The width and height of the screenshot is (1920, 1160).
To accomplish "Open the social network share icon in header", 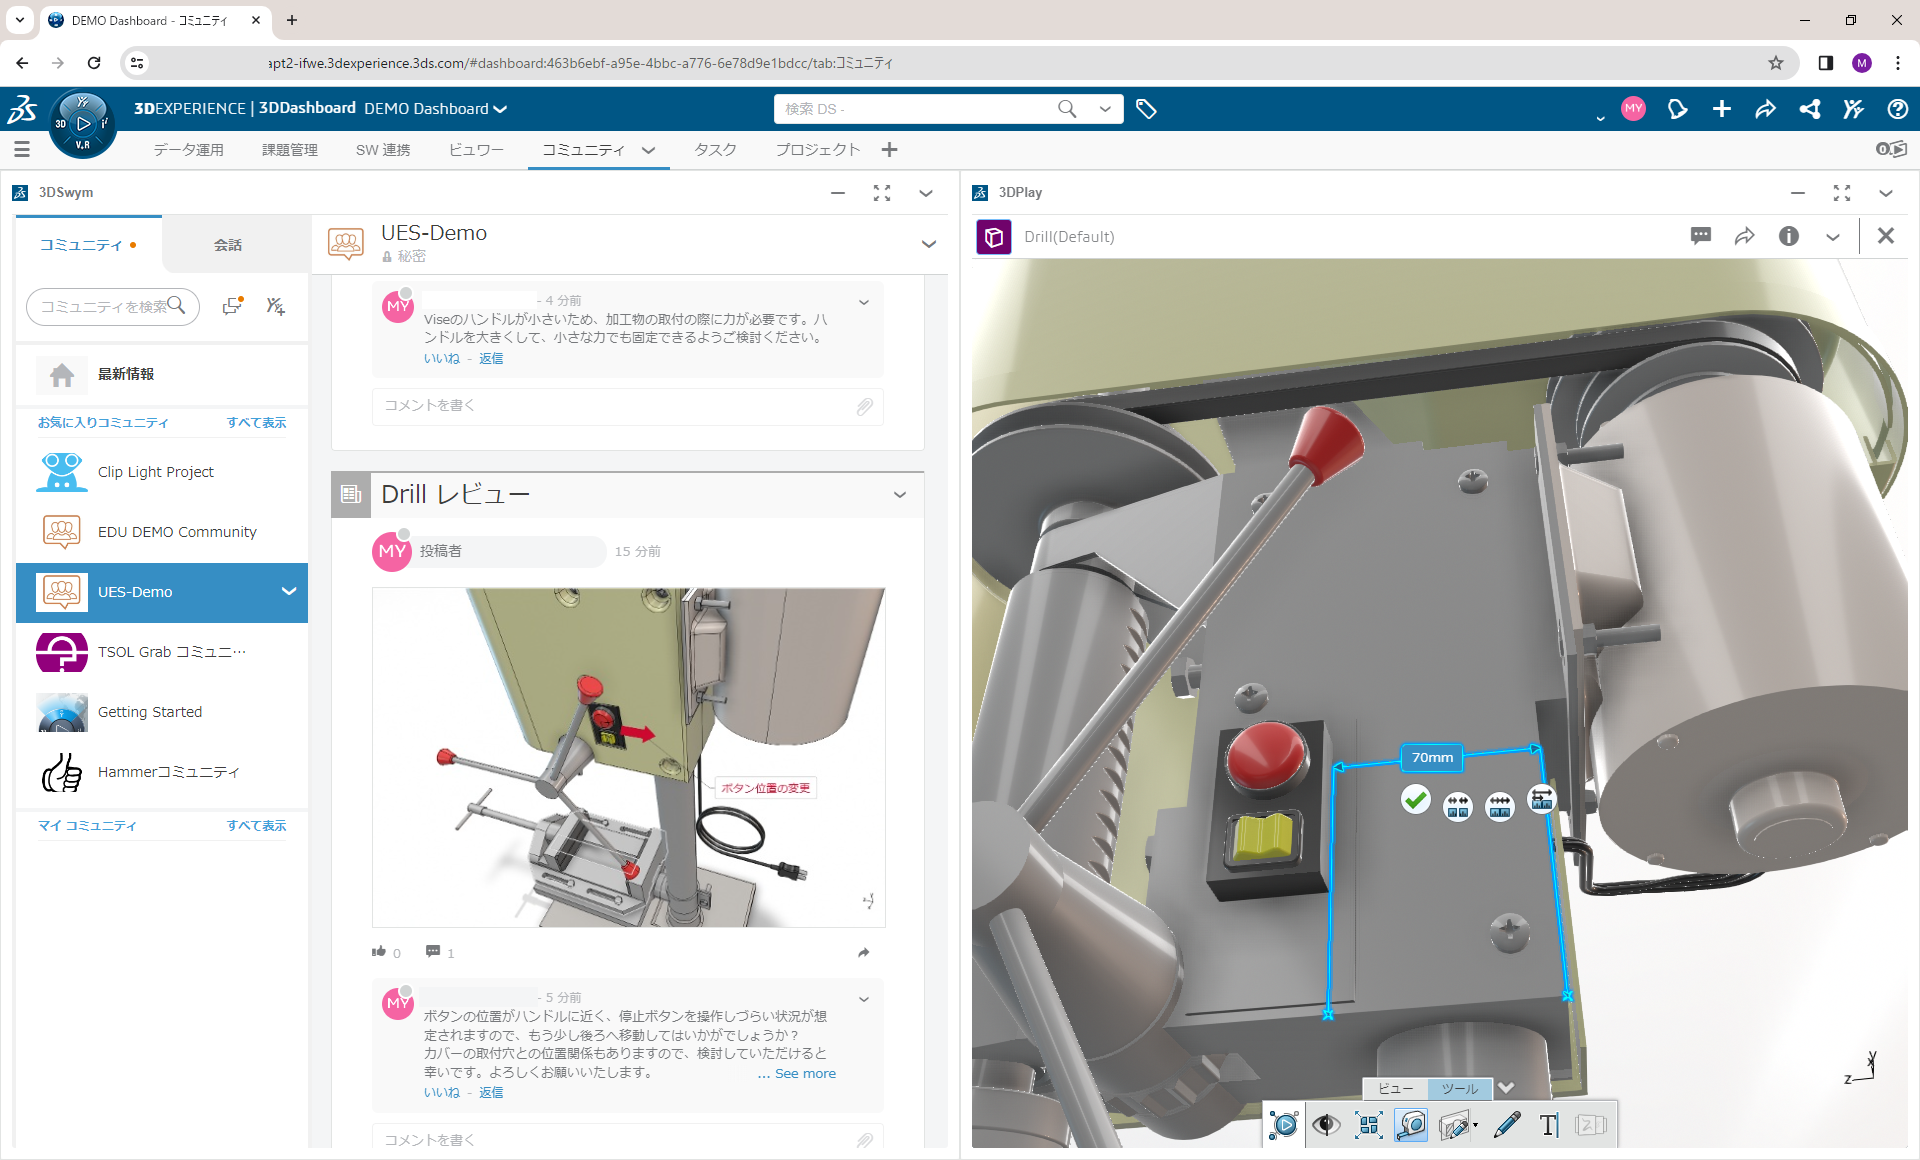I will coord(1809,109).
